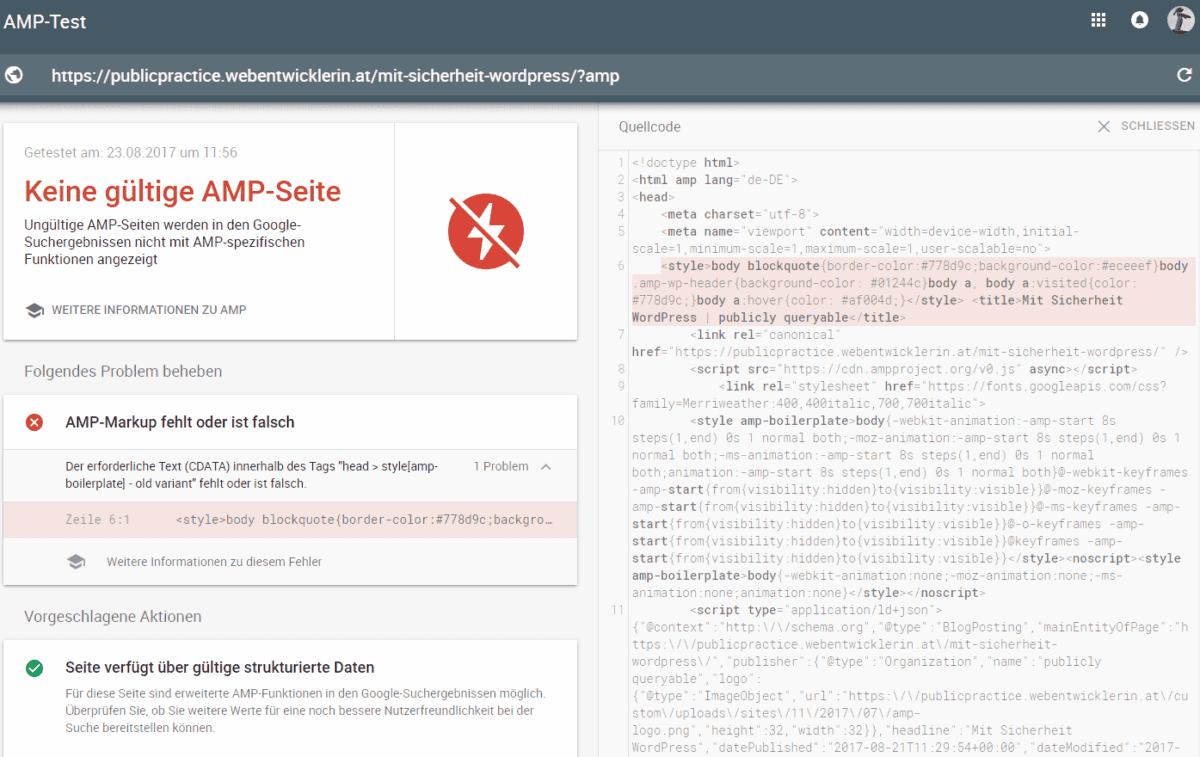Click the green checkmark icon for structured data
The image size is (1200, 757).
pyautogui.click(x=34, y=667)
